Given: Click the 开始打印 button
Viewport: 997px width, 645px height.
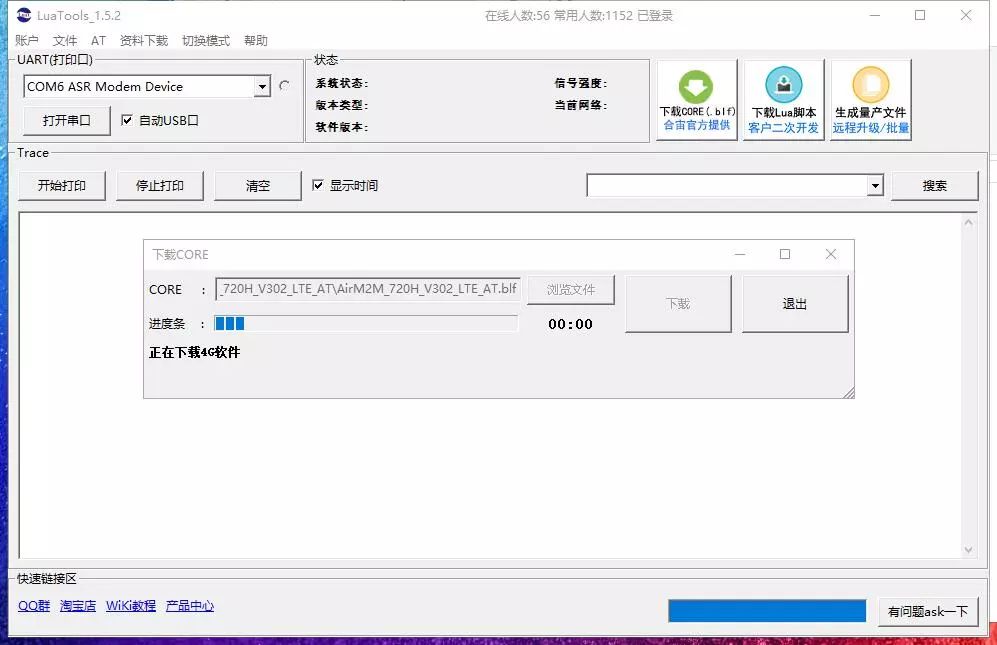Looking at the screenshot, I should click(62, 186).
